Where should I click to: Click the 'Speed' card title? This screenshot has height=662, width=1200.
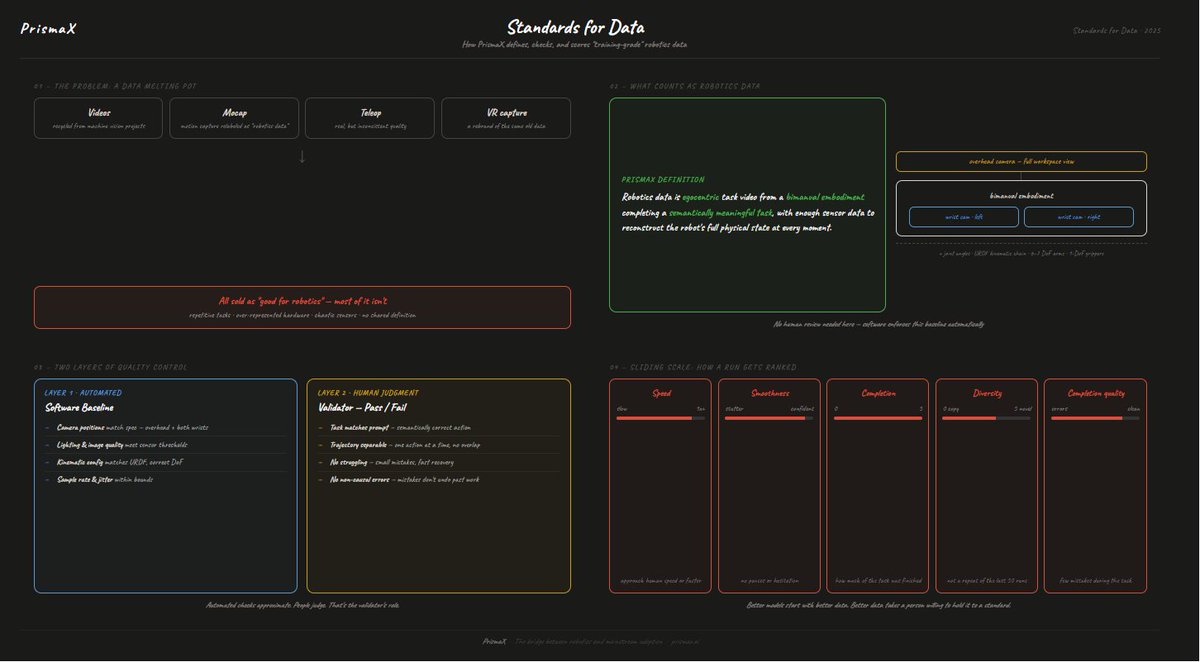click(x=661, y=393)
